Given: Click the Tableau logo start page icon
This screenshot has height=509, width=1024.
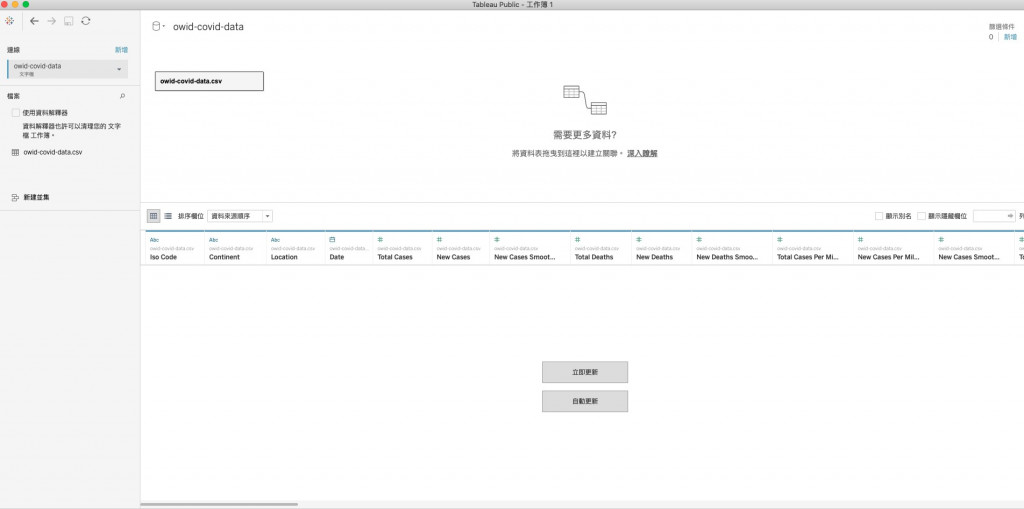Looking at the screenshot, I should tap(9, 21).
